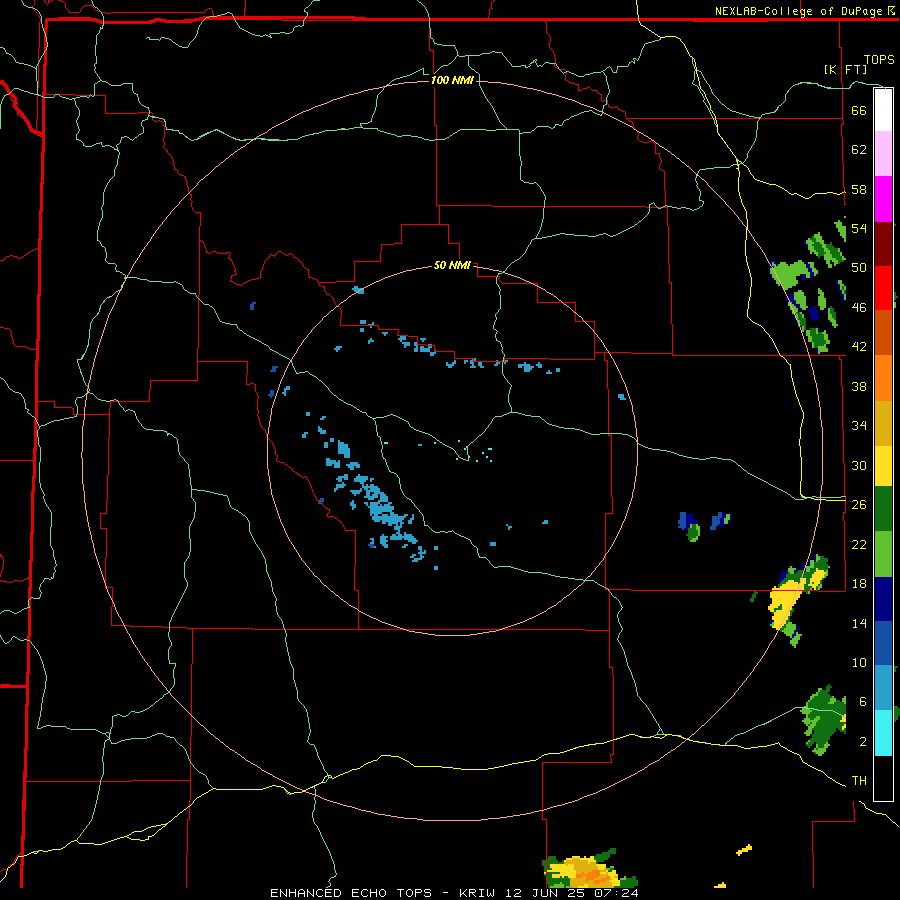Click the 34 legend value
This screenshot has width=900, height=900.
pos(859,426)
